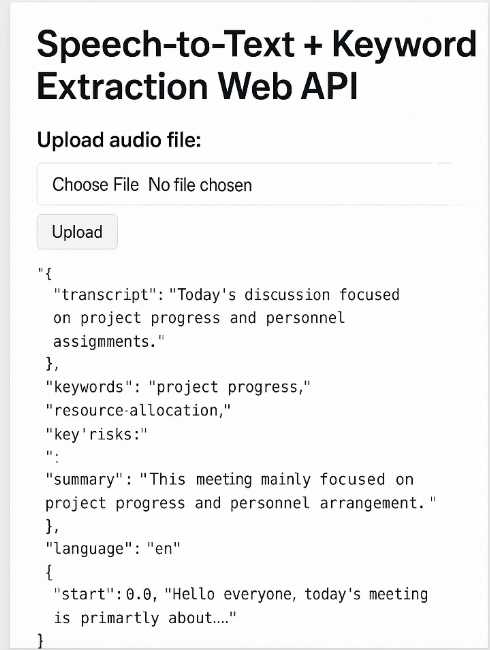Click the Choose File button

point(95,184)
